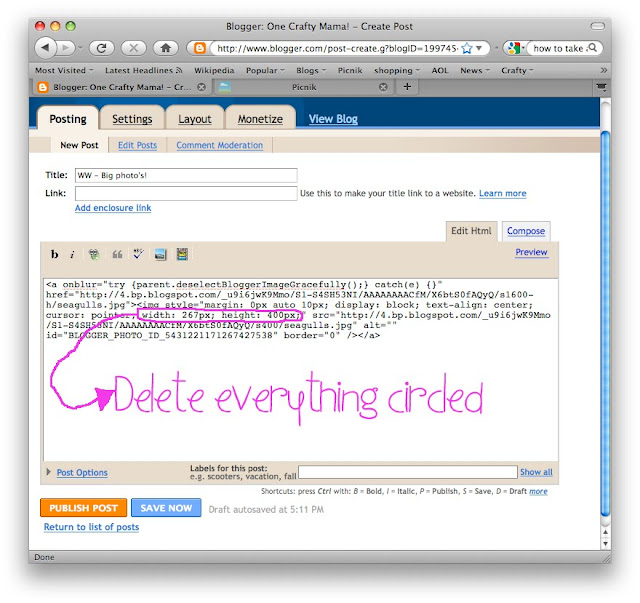This screenshot has height=603, width=640.
Task: Open a new tab with plus button
Action: click(x=407, y=87)
